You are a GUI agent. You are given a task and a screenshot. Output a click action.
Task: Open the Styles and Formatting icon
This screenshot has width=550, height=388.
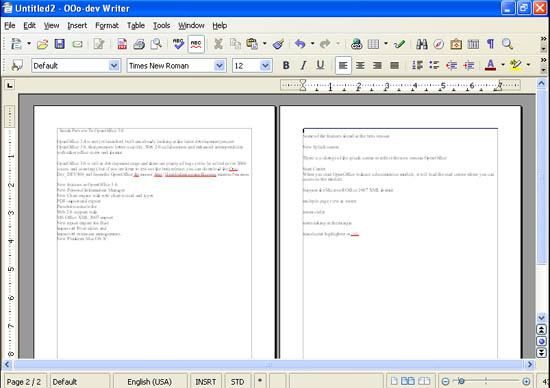click(x=17, y=66)
